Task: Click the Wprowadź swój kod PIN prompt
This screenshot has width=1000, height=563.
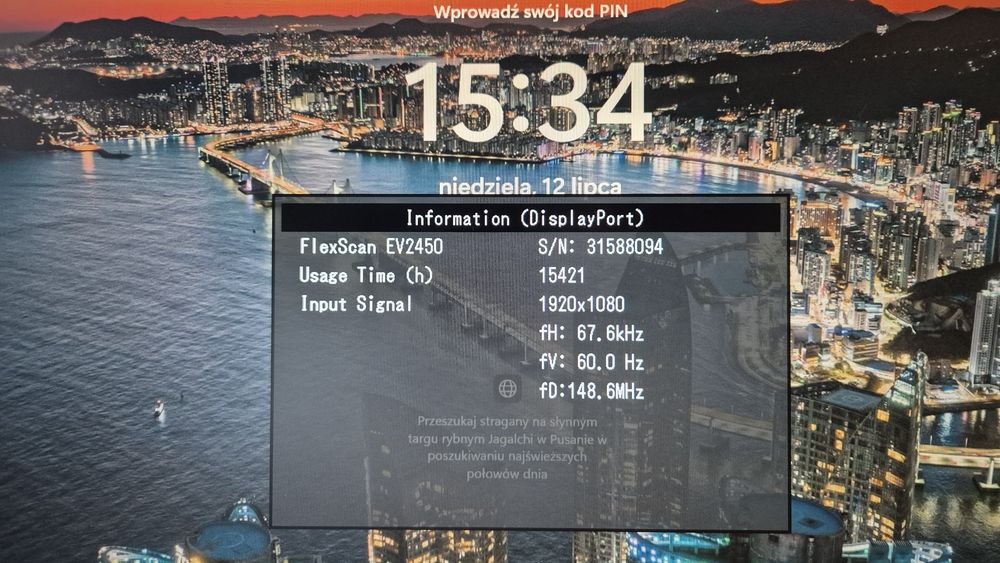Action: (x=530, y=11)
